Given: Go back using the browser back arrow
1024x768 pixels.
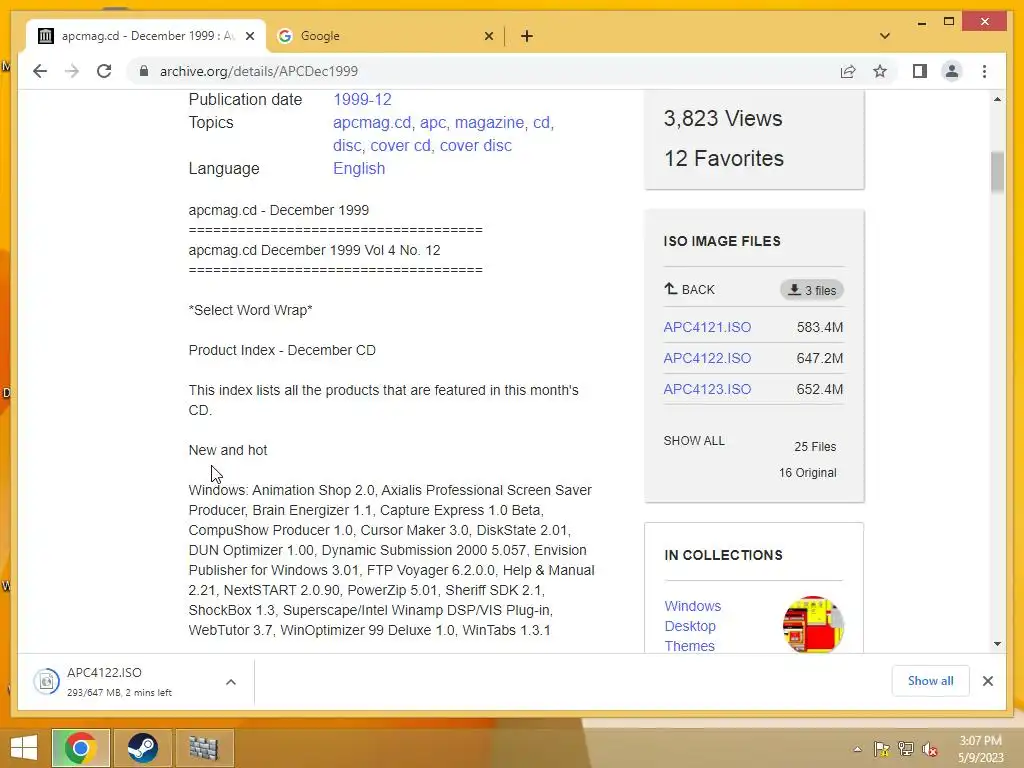Looking at the screenshot, I should tap(40, 71).
